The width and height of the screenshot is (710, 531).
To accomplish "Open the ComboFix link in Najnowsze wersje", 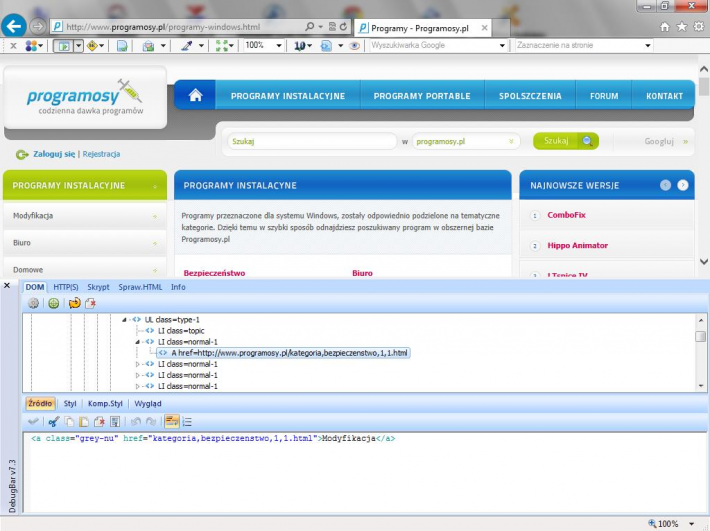I will tap(566, 215).
